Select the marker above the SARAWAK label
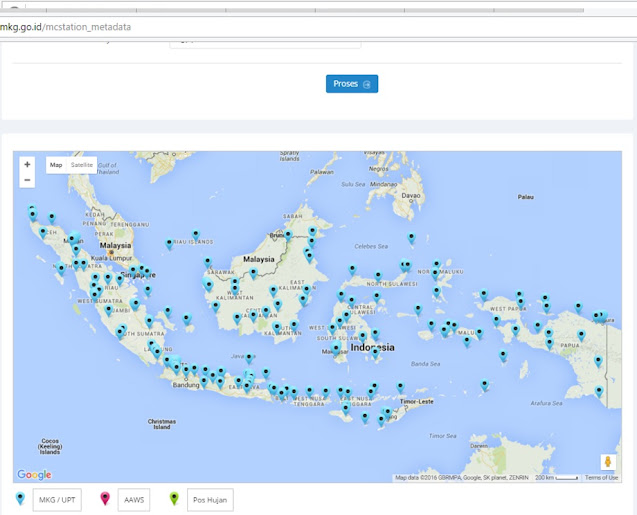The image size is (637, 515). pyautogui.click(x=208, y=262)
